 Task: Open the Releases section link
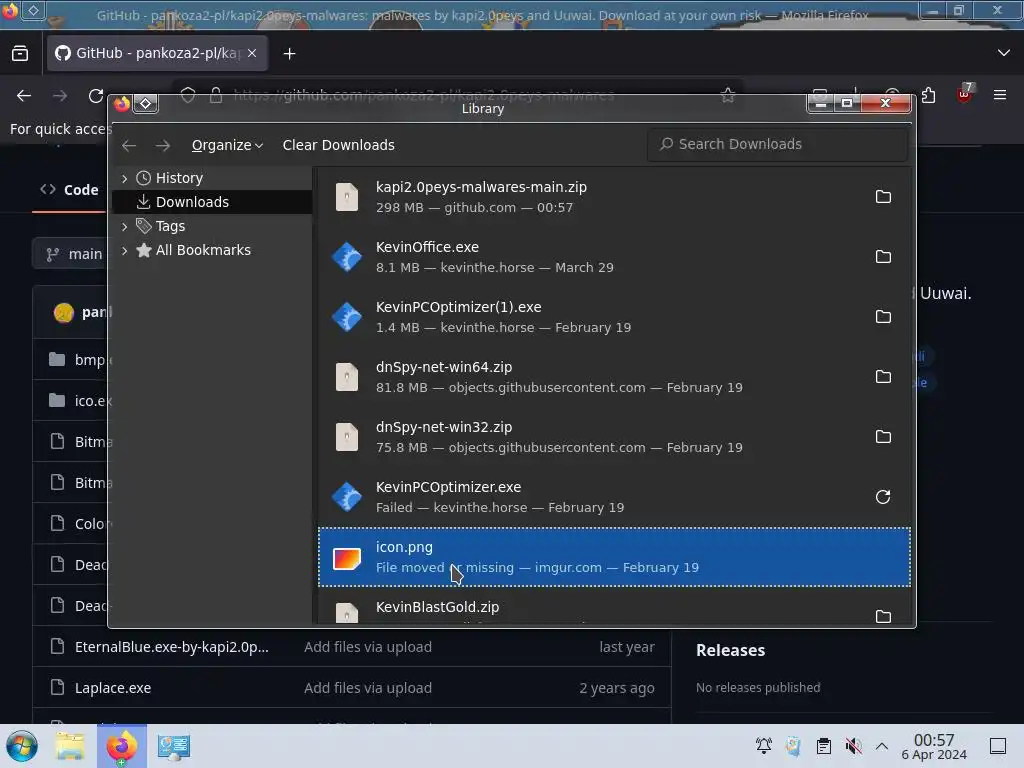tap(730, 650)
